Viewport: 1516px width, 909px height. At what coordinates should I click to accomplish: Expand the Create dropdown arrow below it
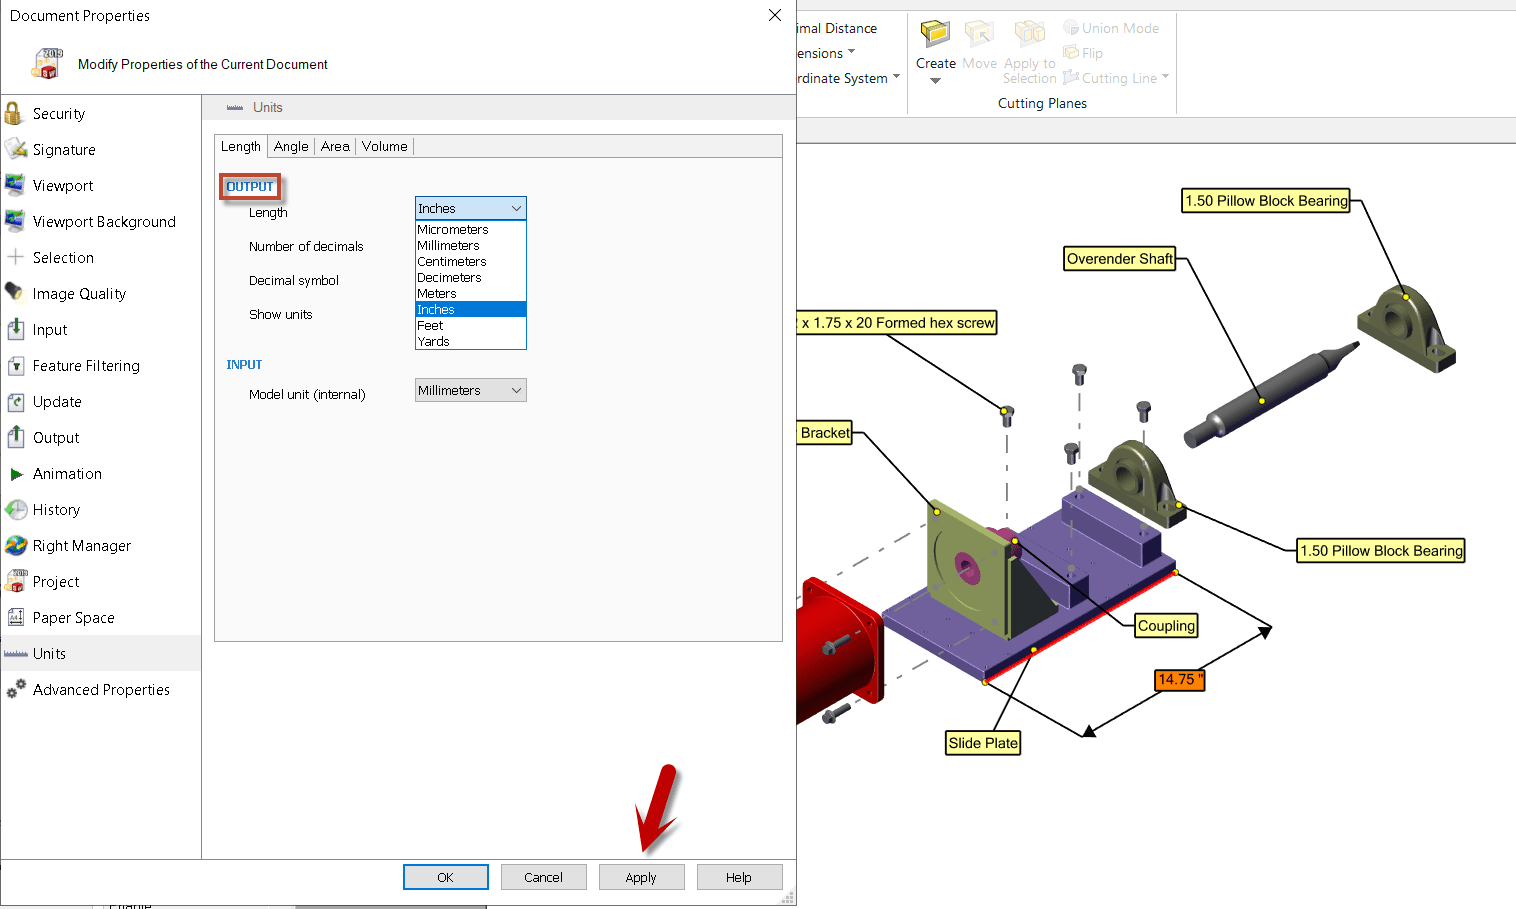coord(935,81)
